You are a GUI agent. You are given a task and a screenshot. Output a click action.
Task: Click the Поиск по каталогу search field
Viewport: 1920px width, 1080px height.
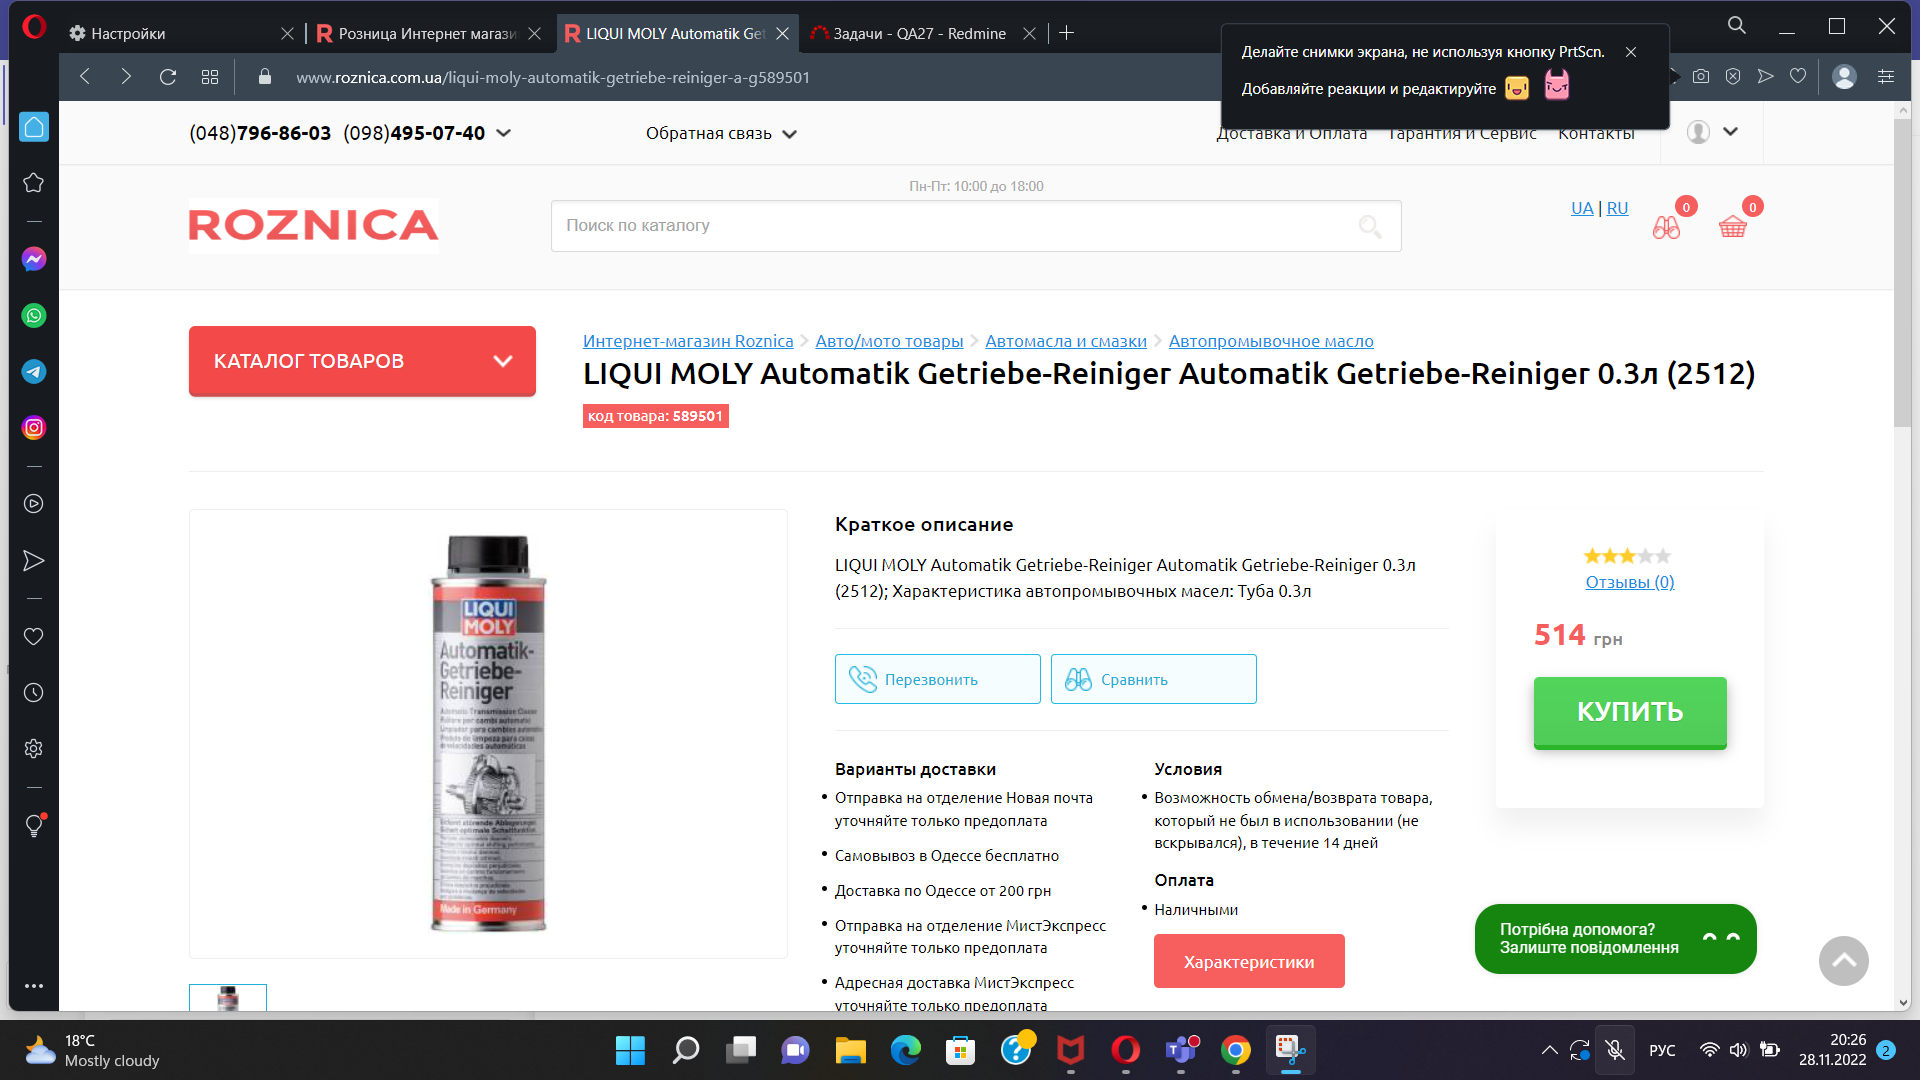tap(950, 226)
